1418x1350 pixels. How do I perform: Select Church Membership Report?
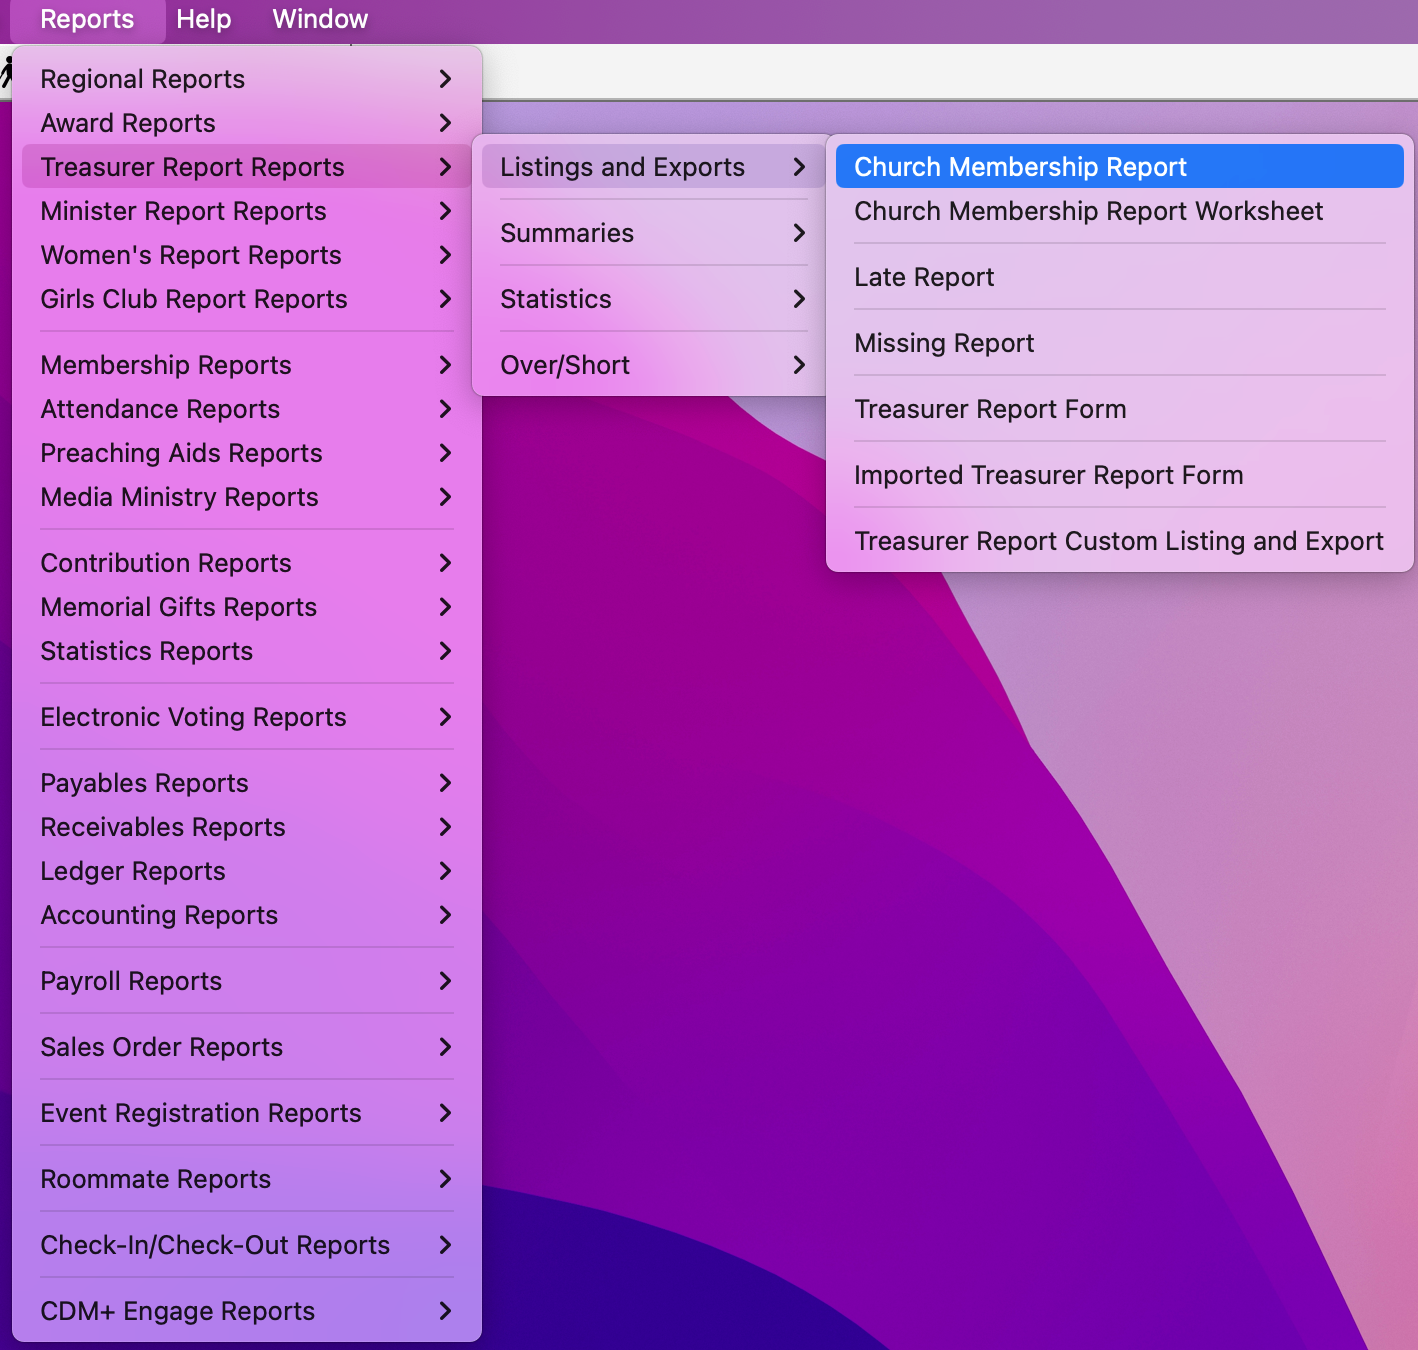(1020, 167)
